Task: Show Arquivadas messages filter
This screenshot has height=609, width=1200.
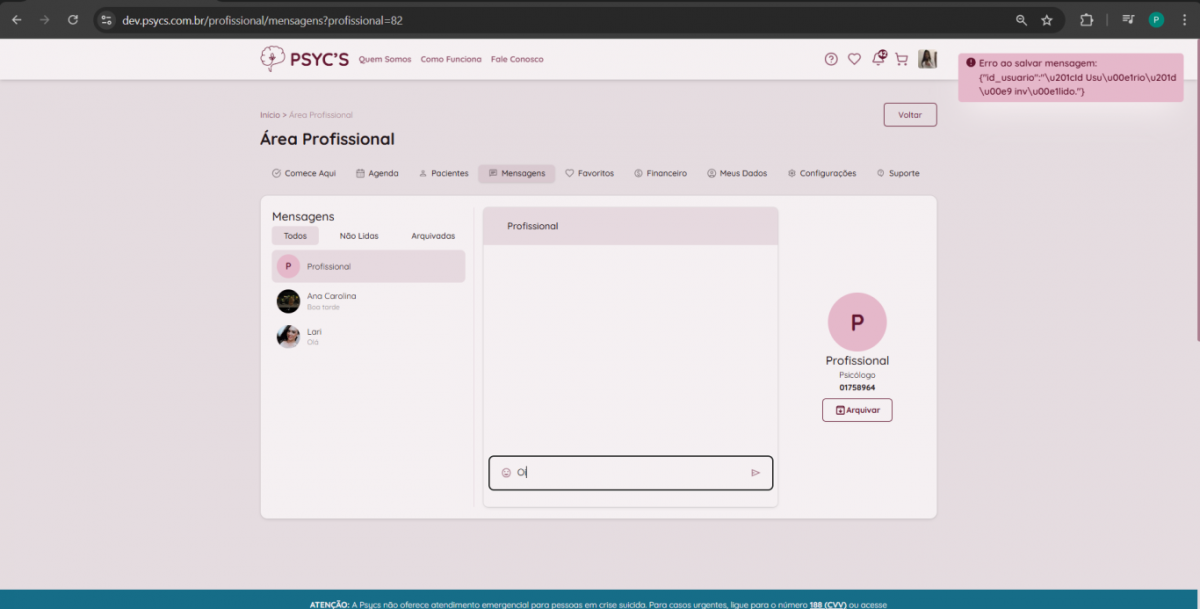Action: pos(433,236)
